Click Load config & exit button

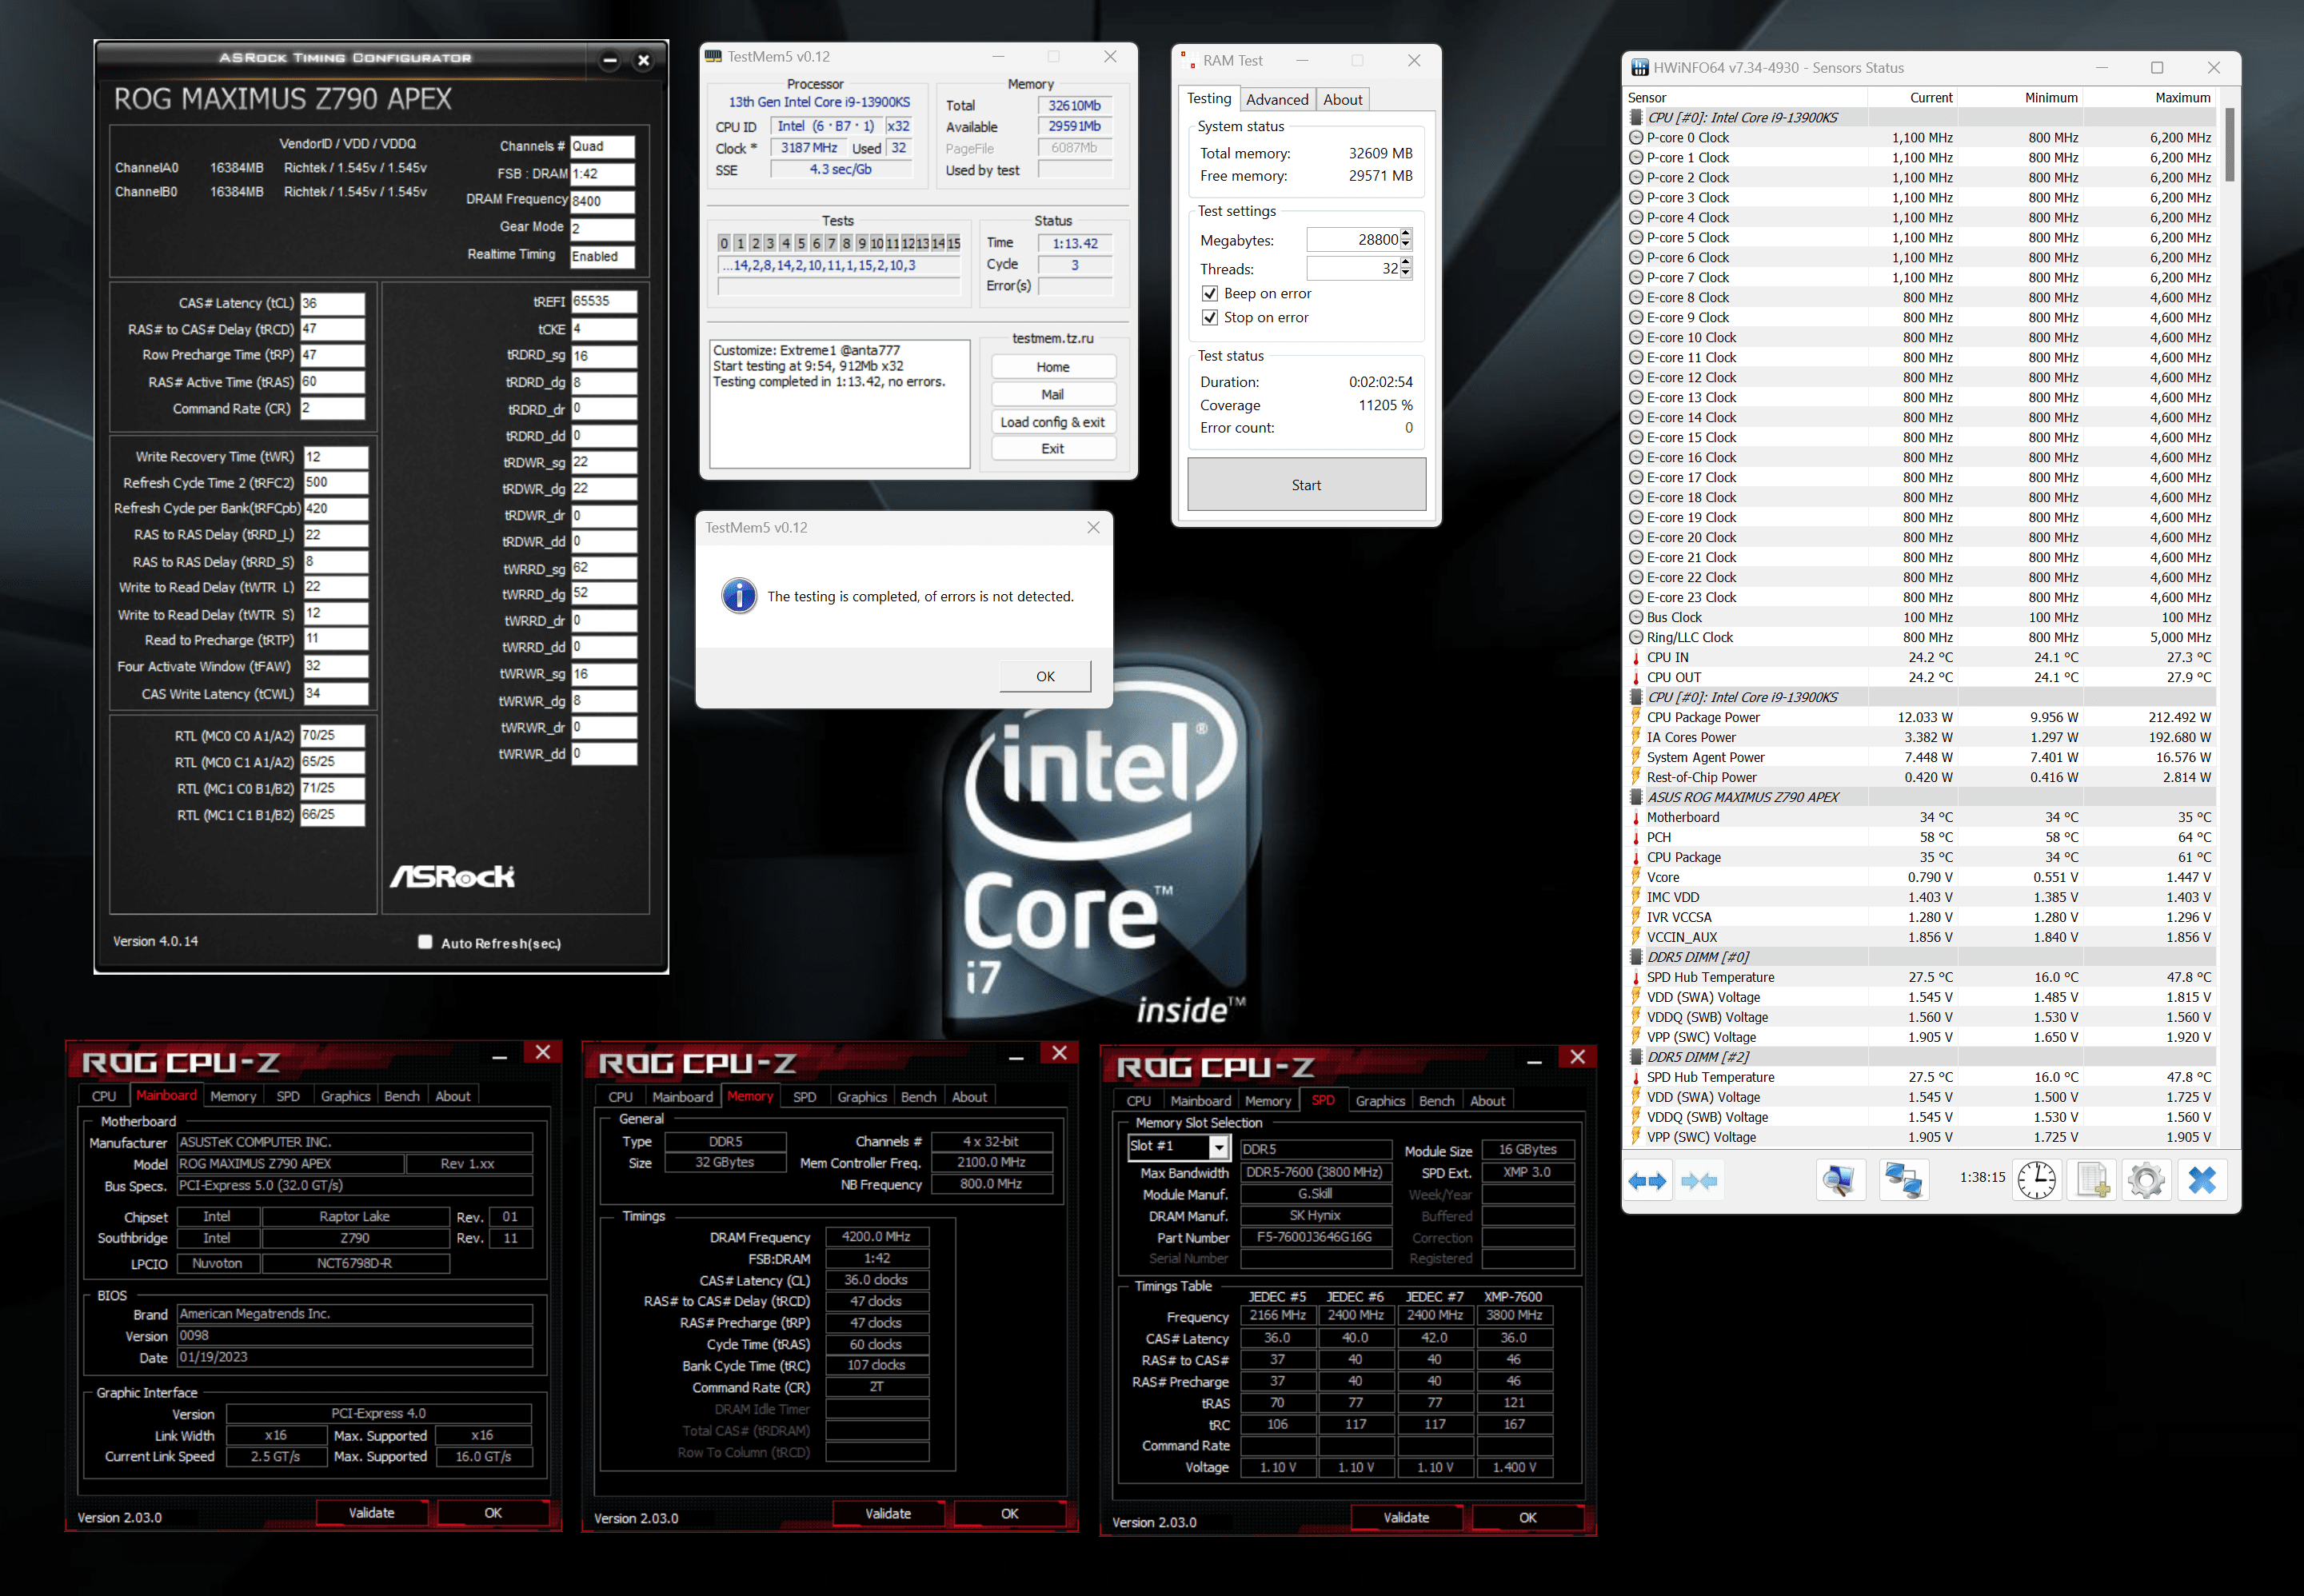coord(1053,422)
